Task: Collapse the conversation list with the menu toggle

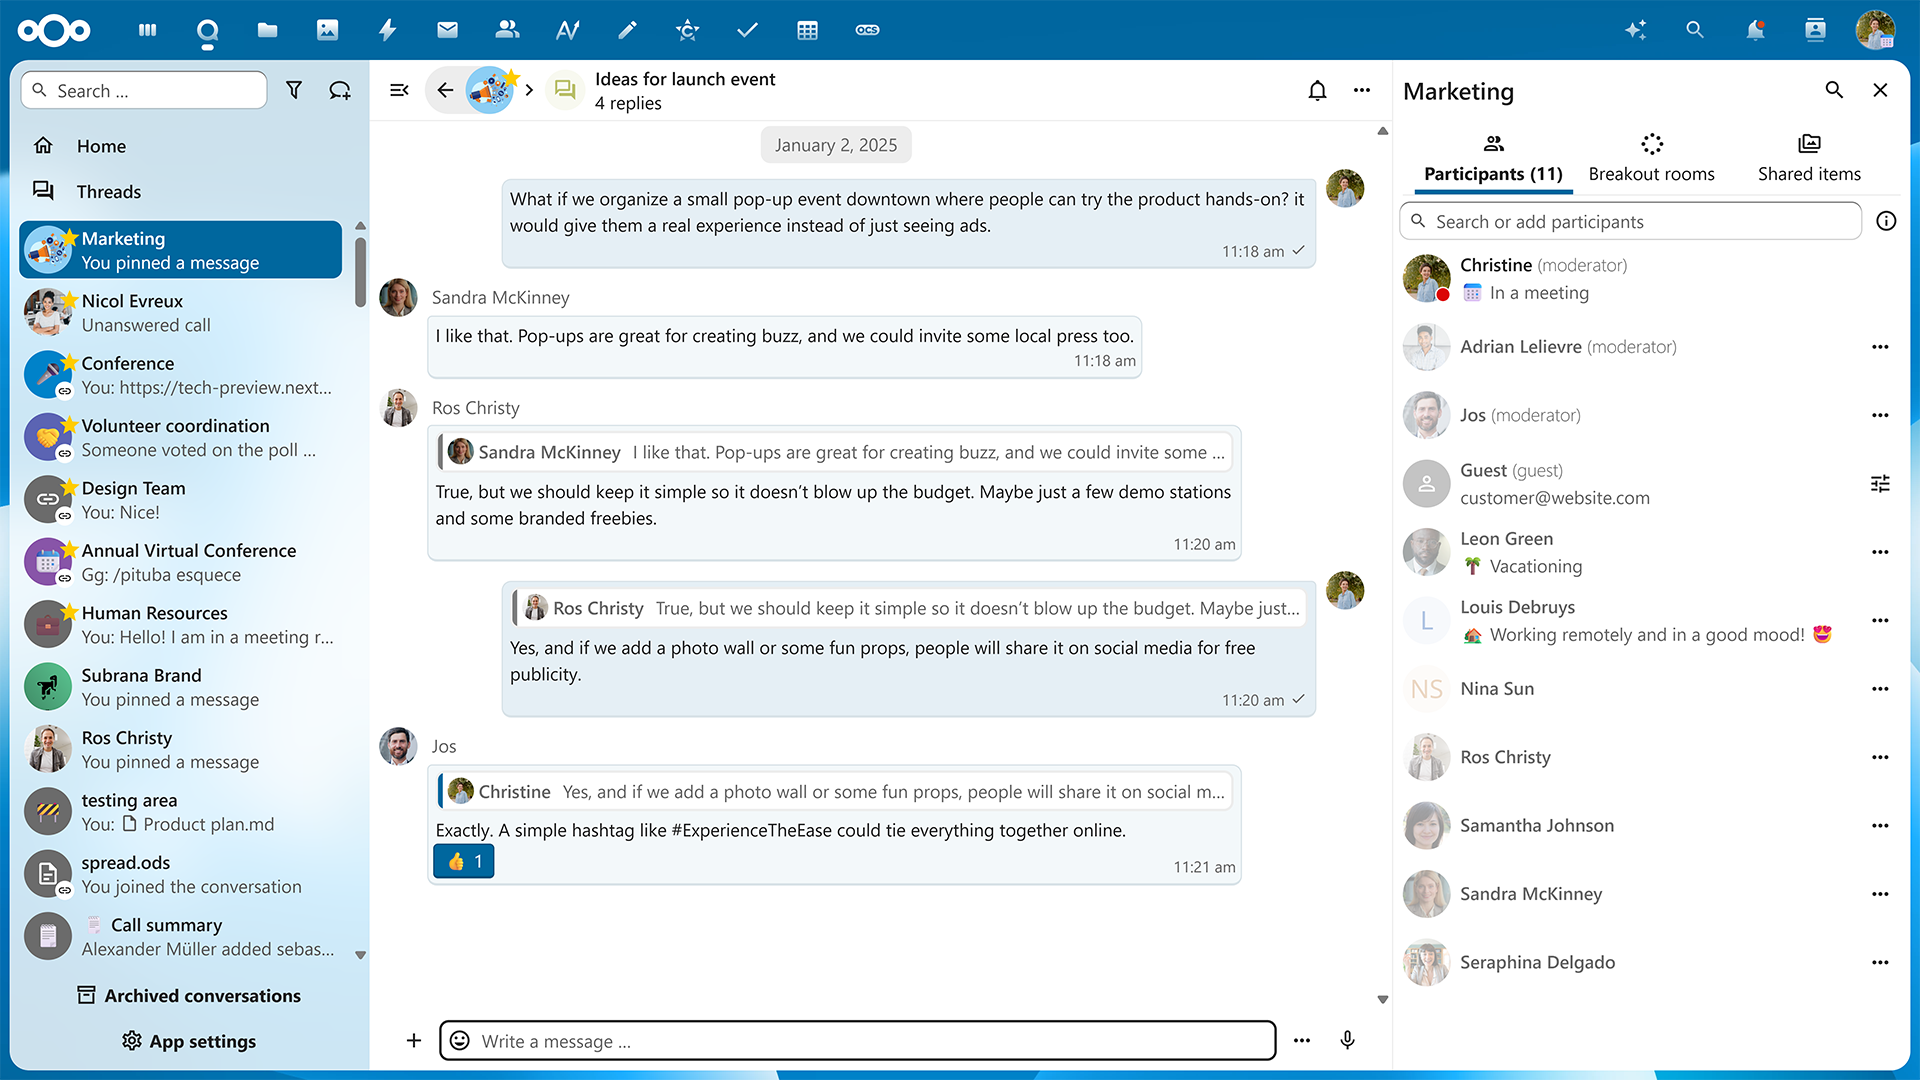Action: 399,90
